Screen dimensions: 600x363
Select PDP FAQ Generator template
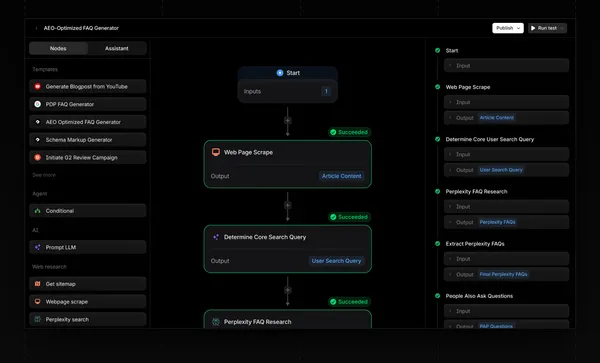[x=88, y=104]
